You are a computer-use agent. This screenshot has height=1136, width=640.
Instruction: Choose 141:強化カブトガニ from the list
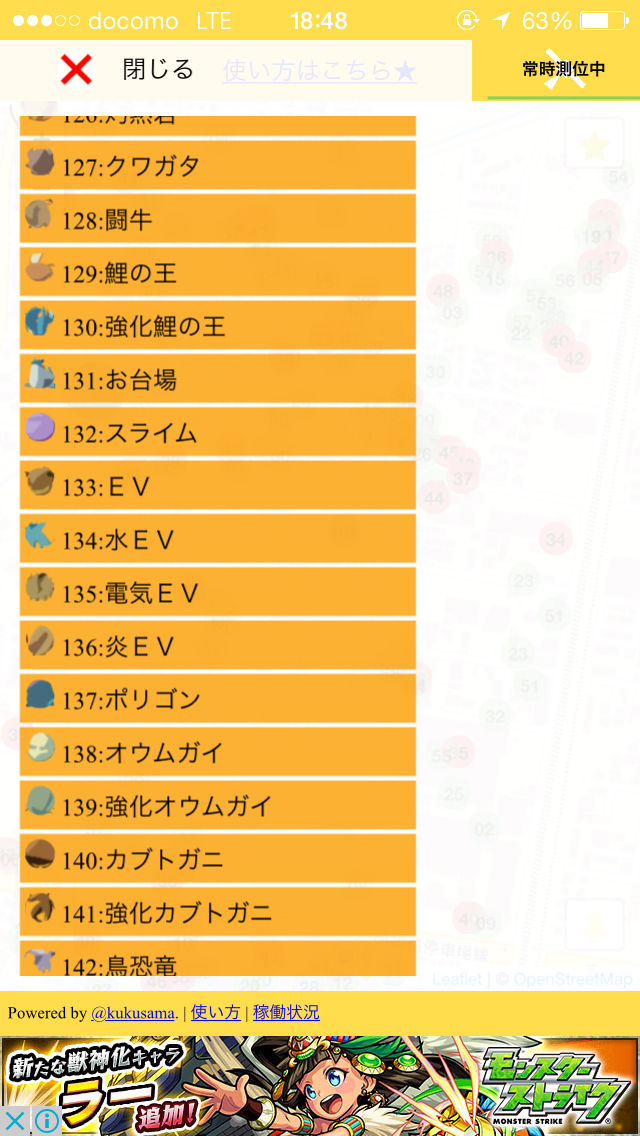coord(217,912)
